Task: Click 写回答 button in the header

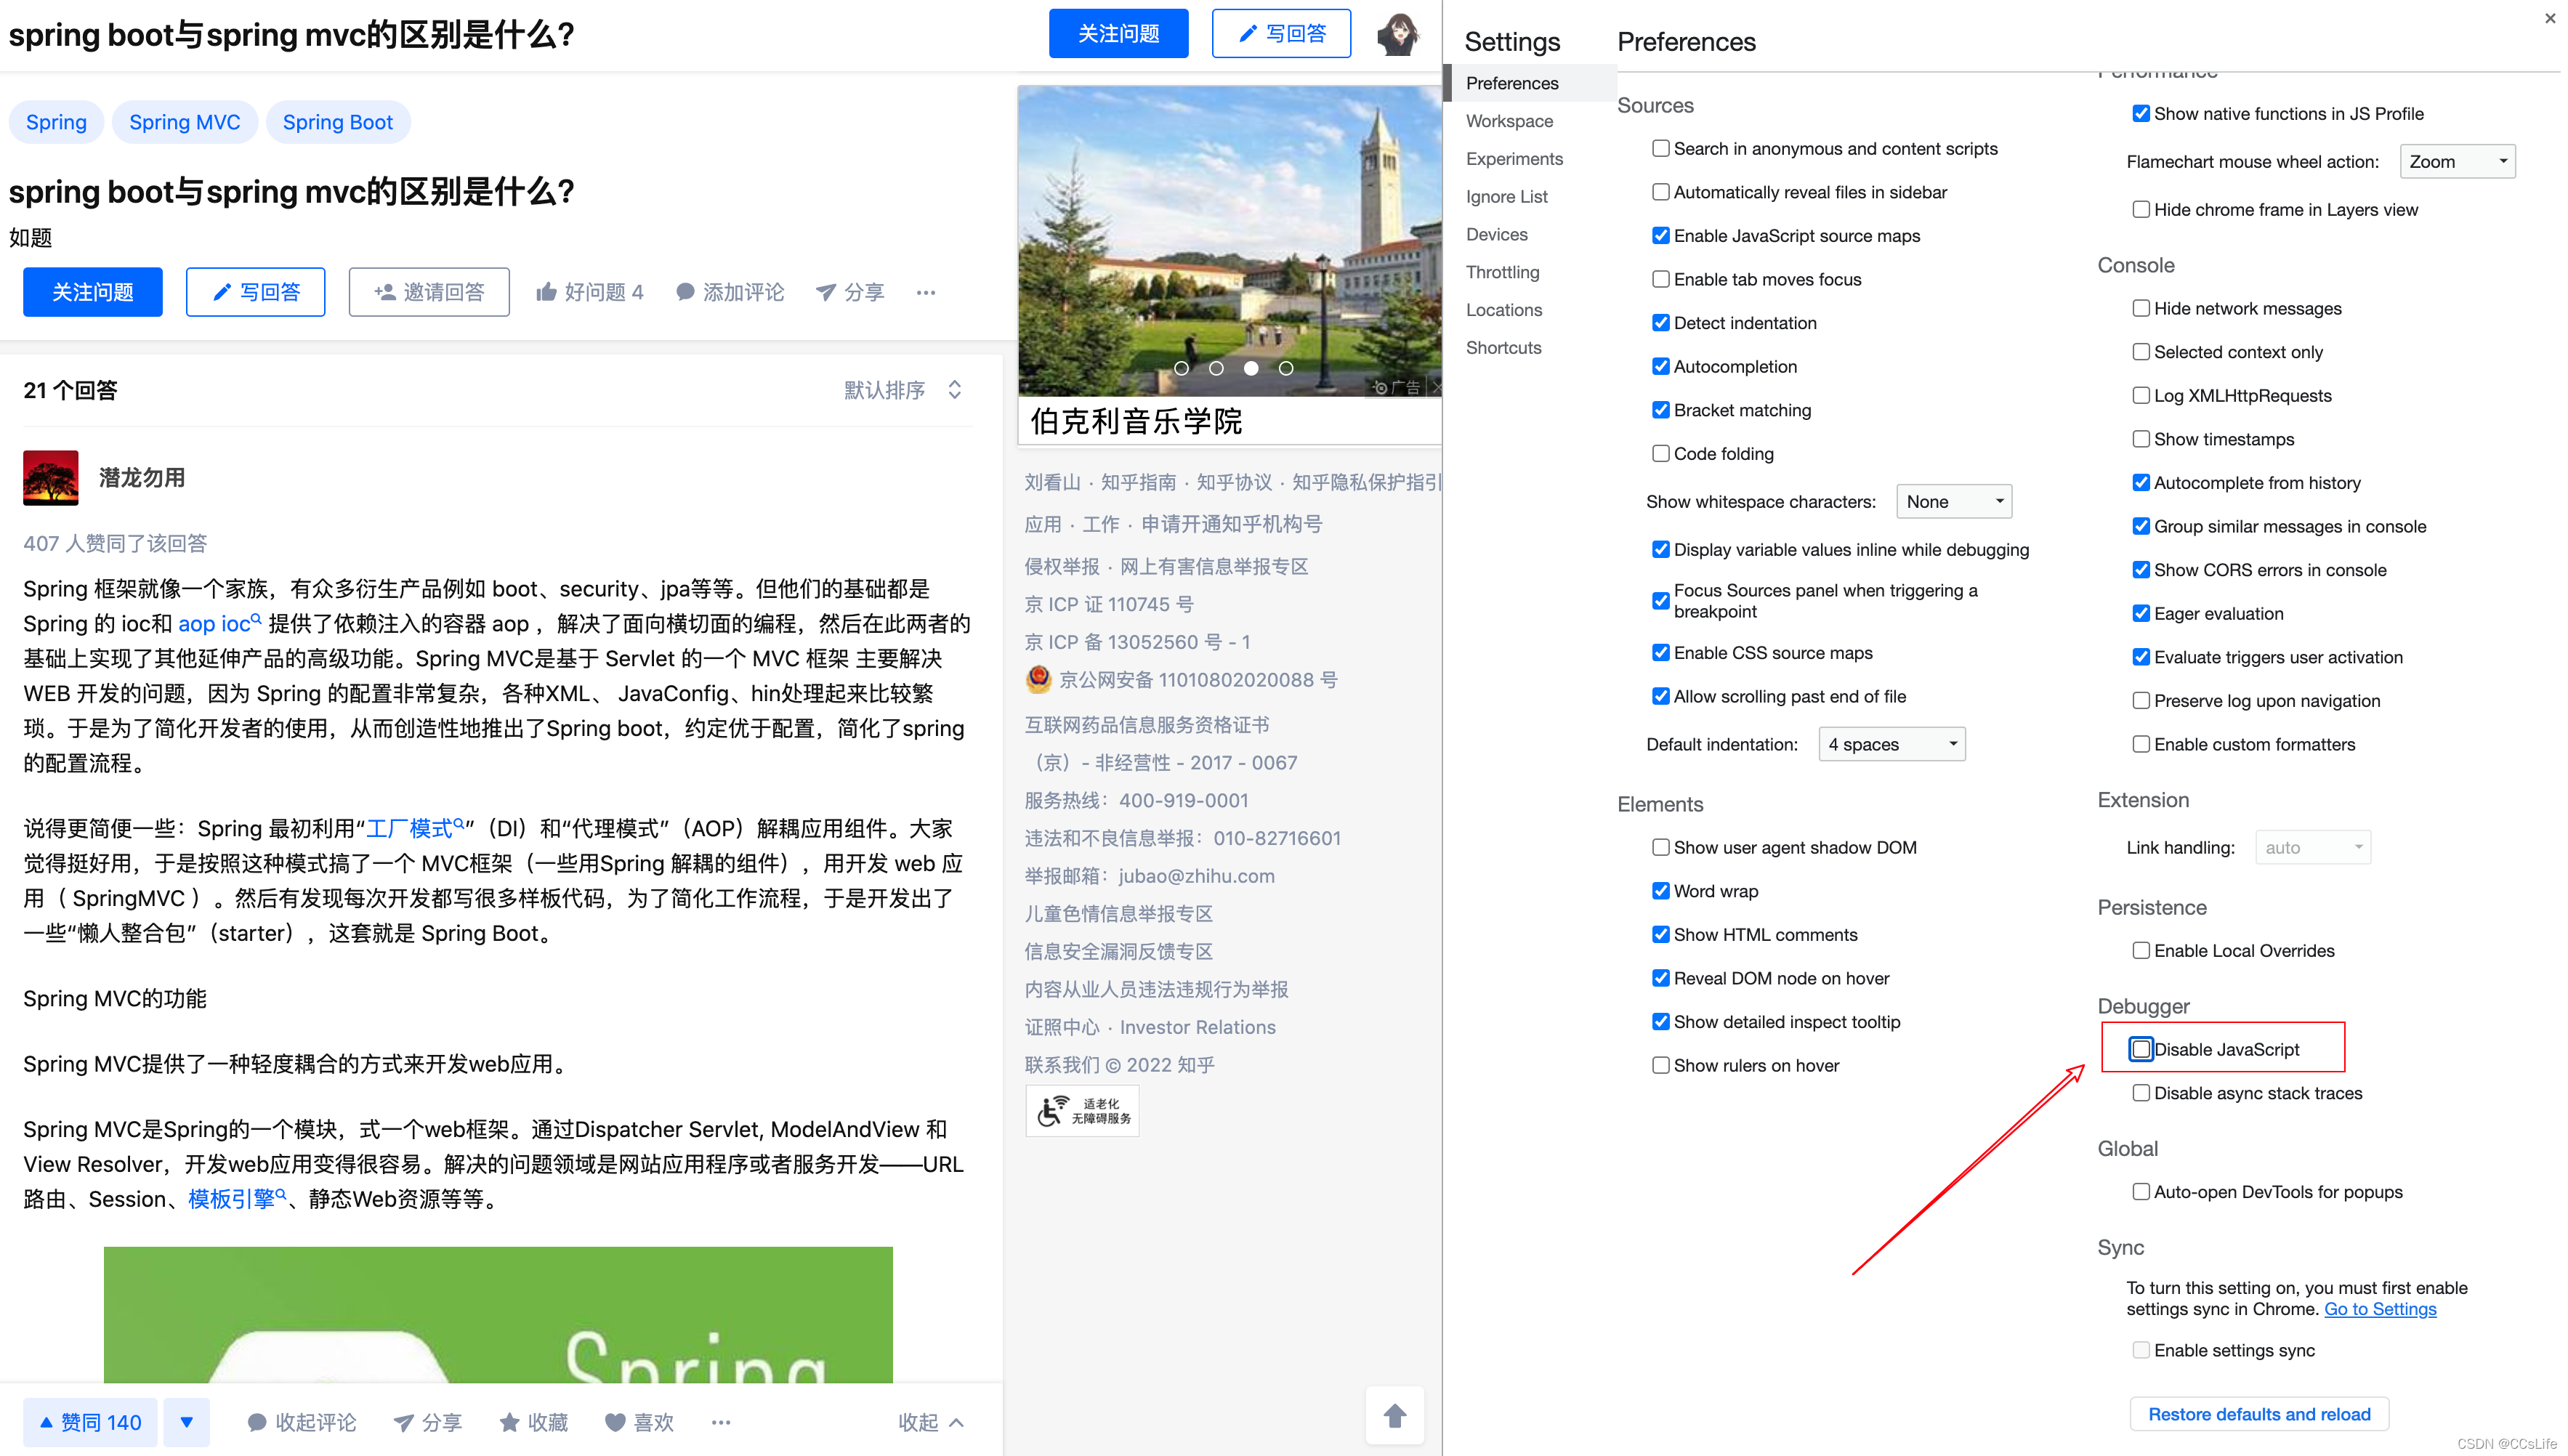Action: coord(1281,34)
